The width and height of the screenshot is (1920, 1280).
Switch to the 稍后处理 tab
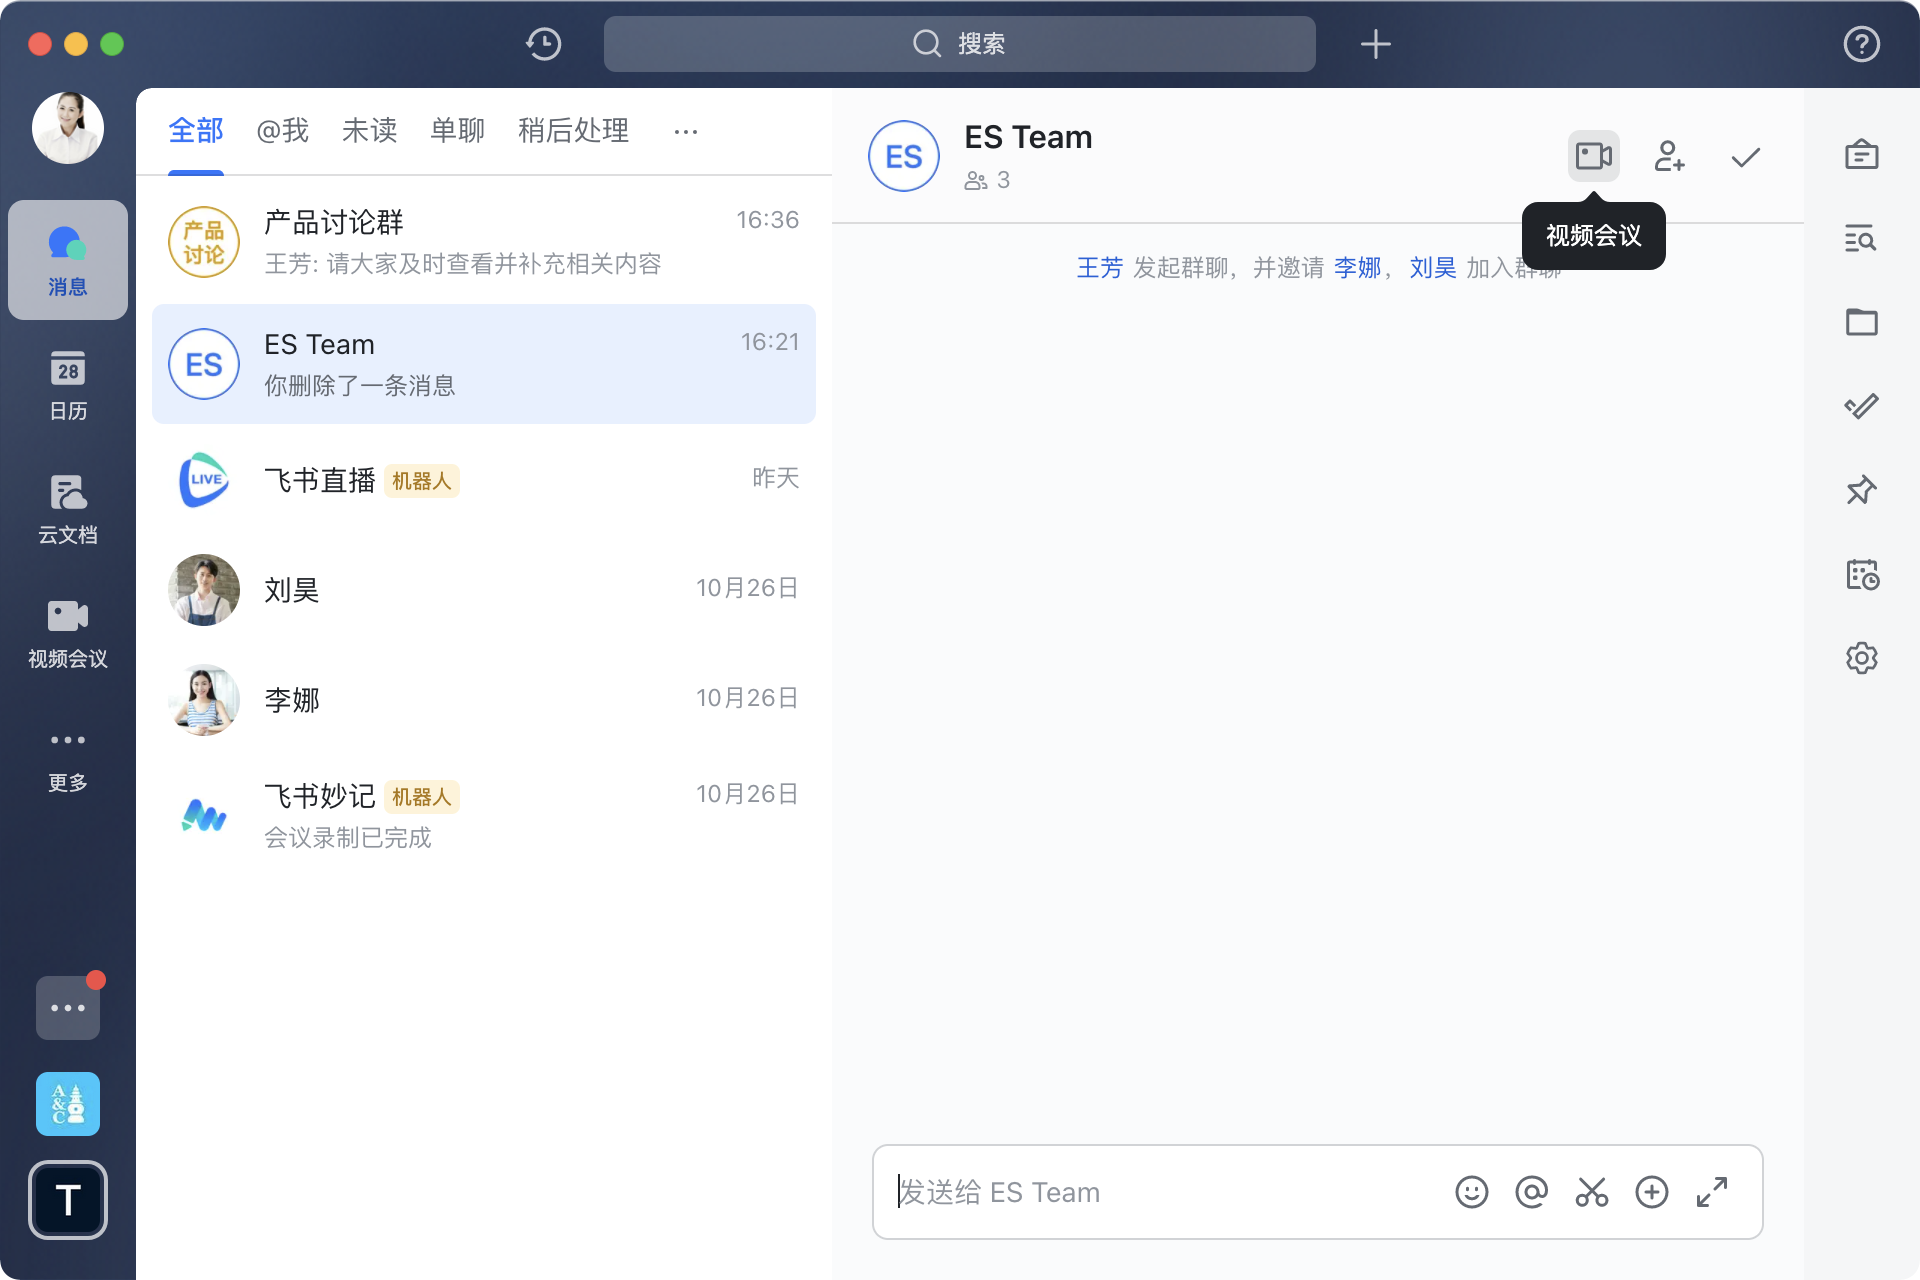(573, 131)
